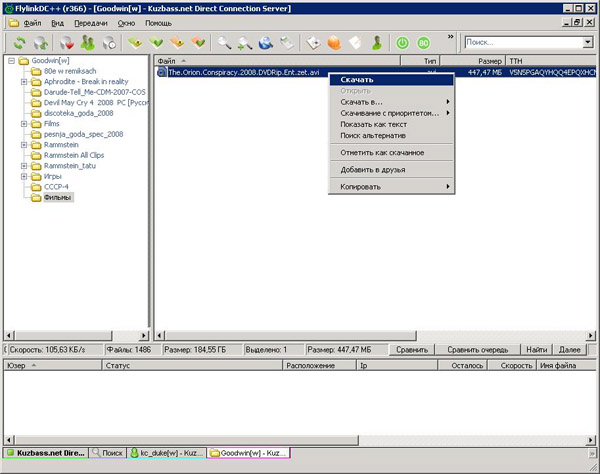Open finished downloads via green checkmark box icon
The height and width of the screenshot is (474, 600).
(156, 43)
